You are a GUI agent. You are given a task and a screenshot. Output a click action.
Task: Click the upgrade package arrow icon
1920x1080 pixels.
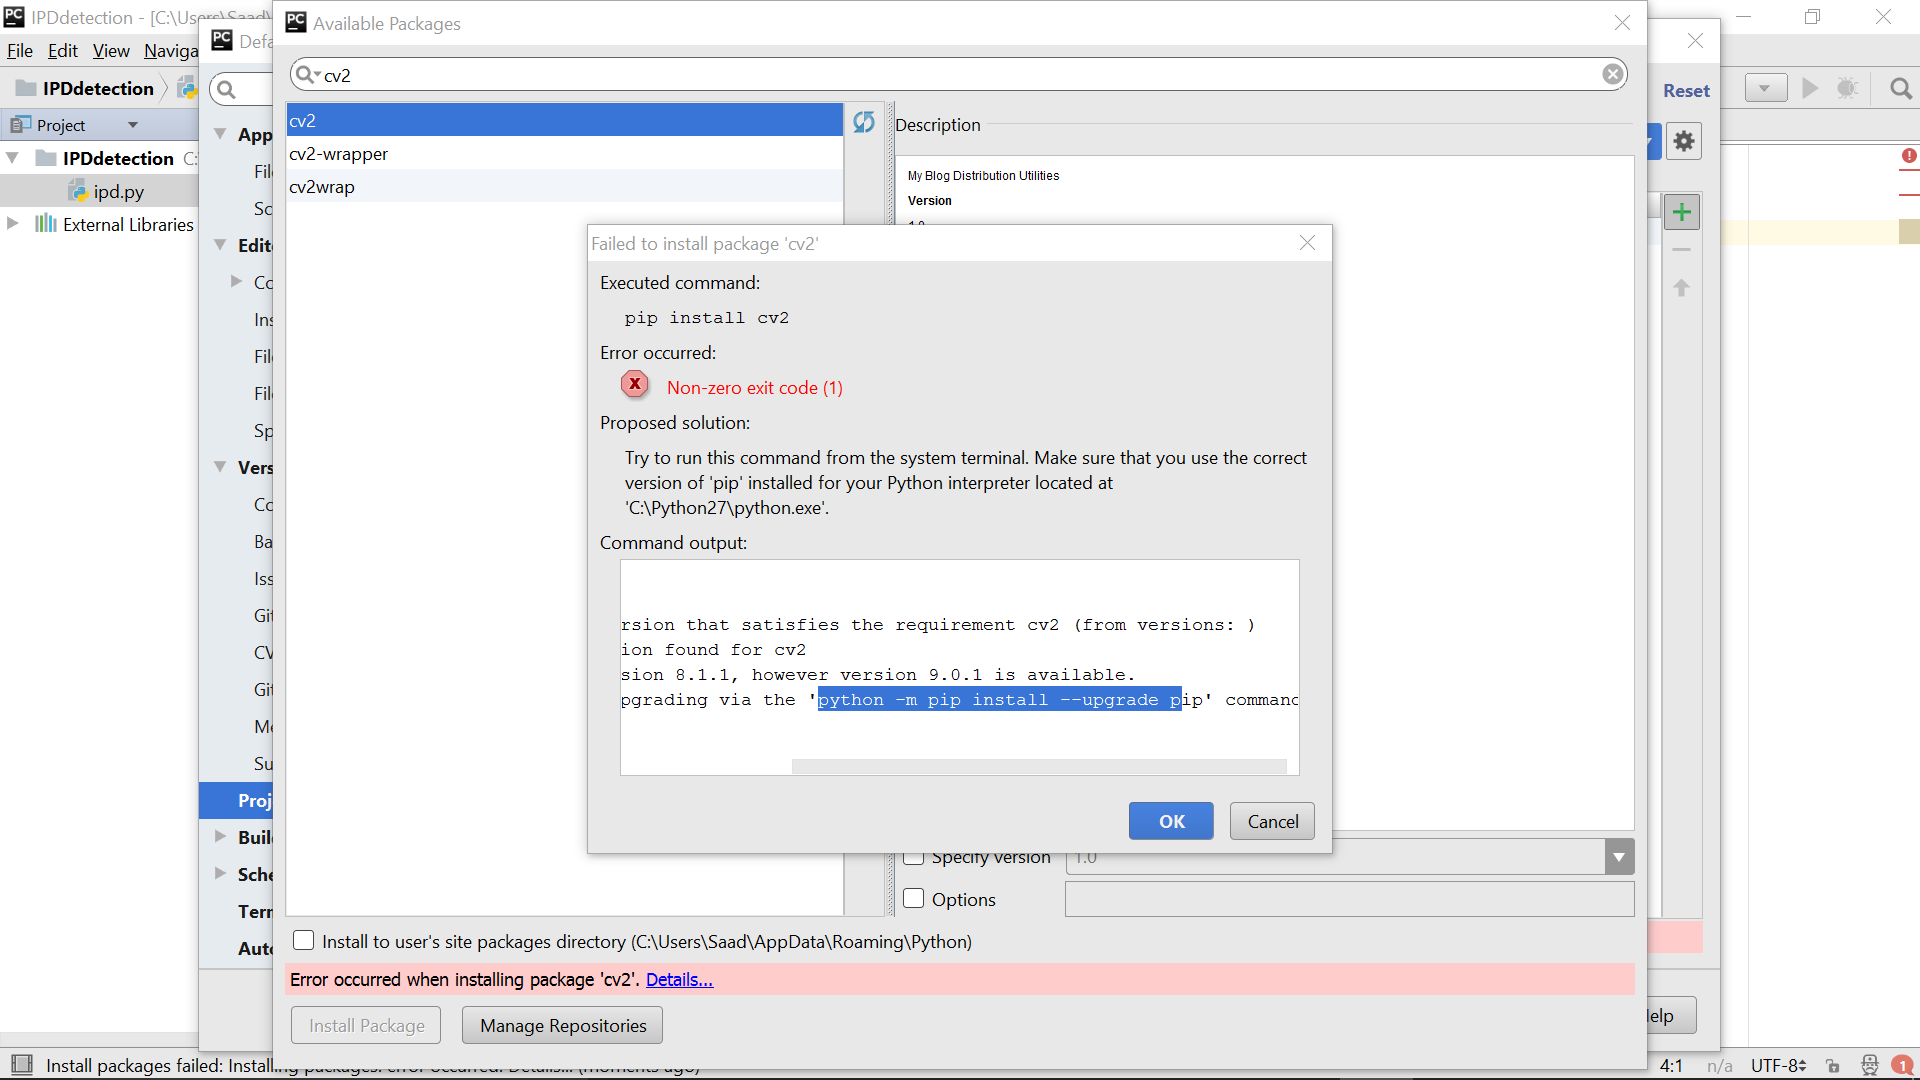pyautogui.click(x=1682, y=288)
